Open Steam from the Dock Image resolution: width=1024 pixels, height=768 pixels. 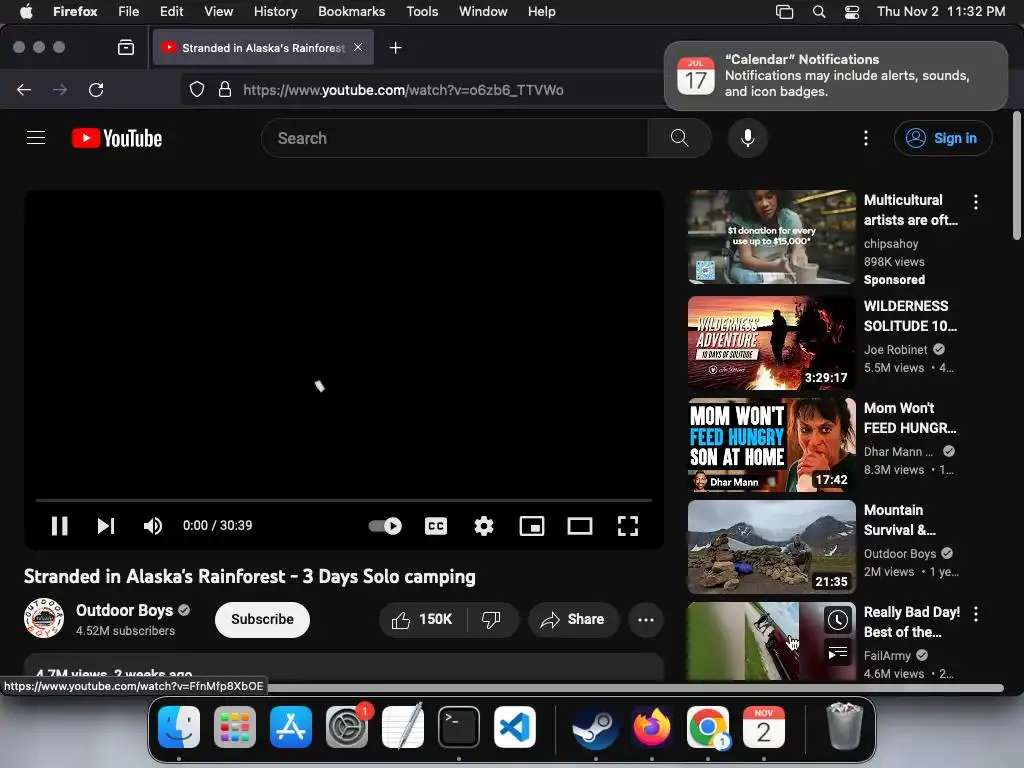pyautogui.click(x=595, y=726)
